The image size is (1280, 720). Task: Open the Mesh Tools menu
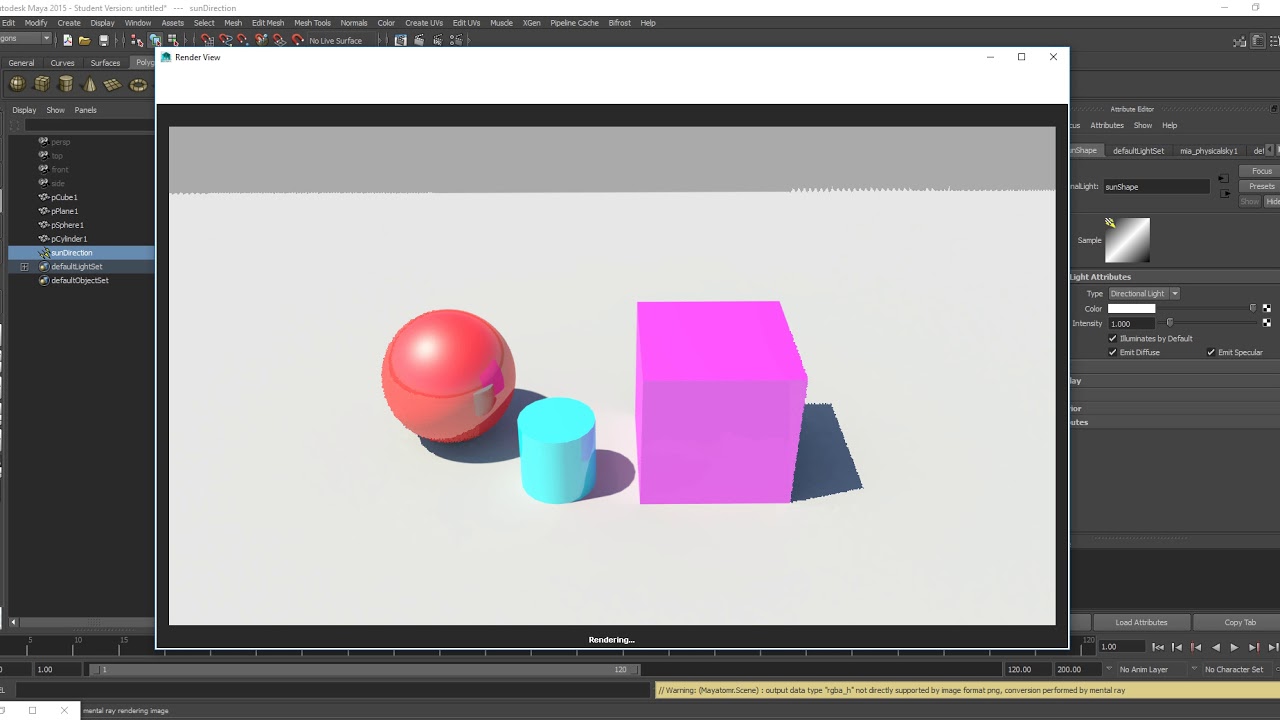[312, 23]
